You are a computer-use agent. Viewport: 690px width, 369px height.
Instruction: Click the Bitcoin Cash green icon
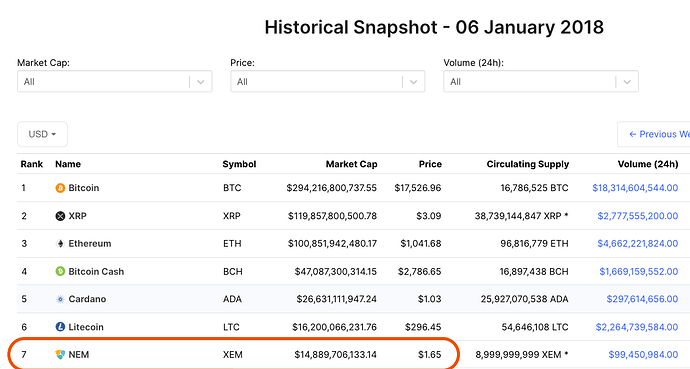pyautogui.click(x=60, y=271)
